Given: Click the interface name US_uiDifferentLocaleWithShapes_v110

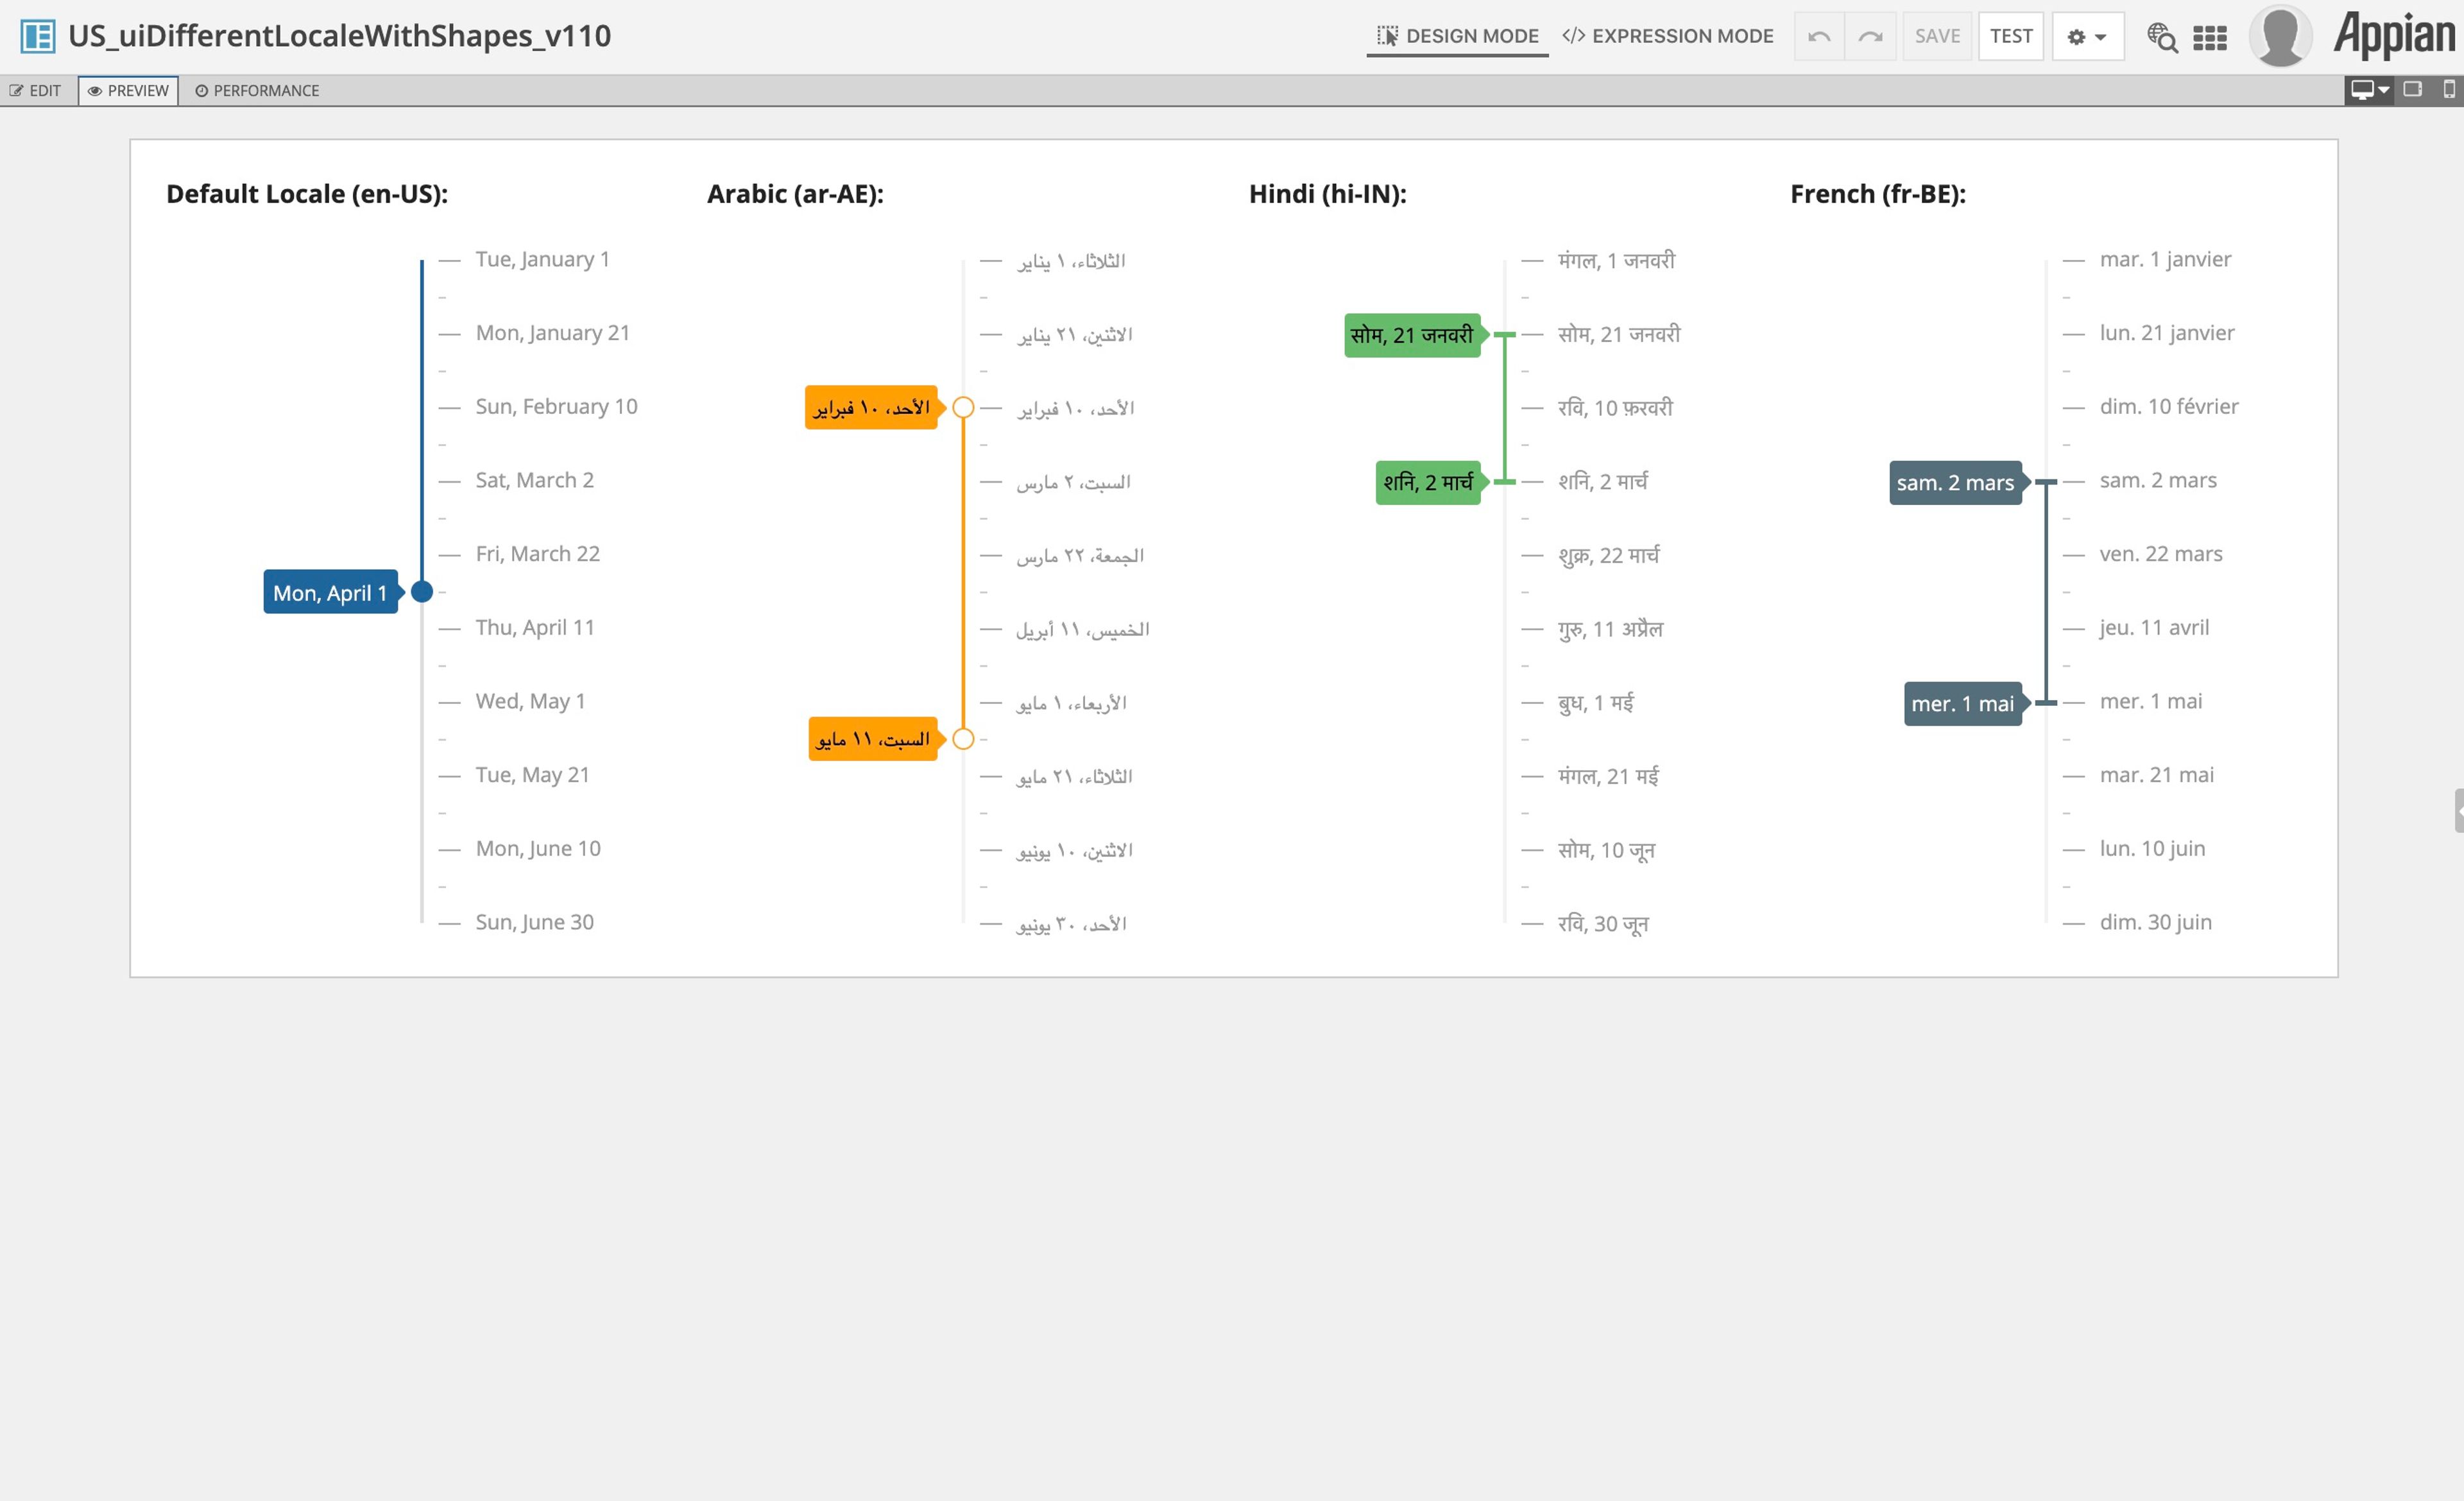Looking at the screenshot, I should [339, 36].
